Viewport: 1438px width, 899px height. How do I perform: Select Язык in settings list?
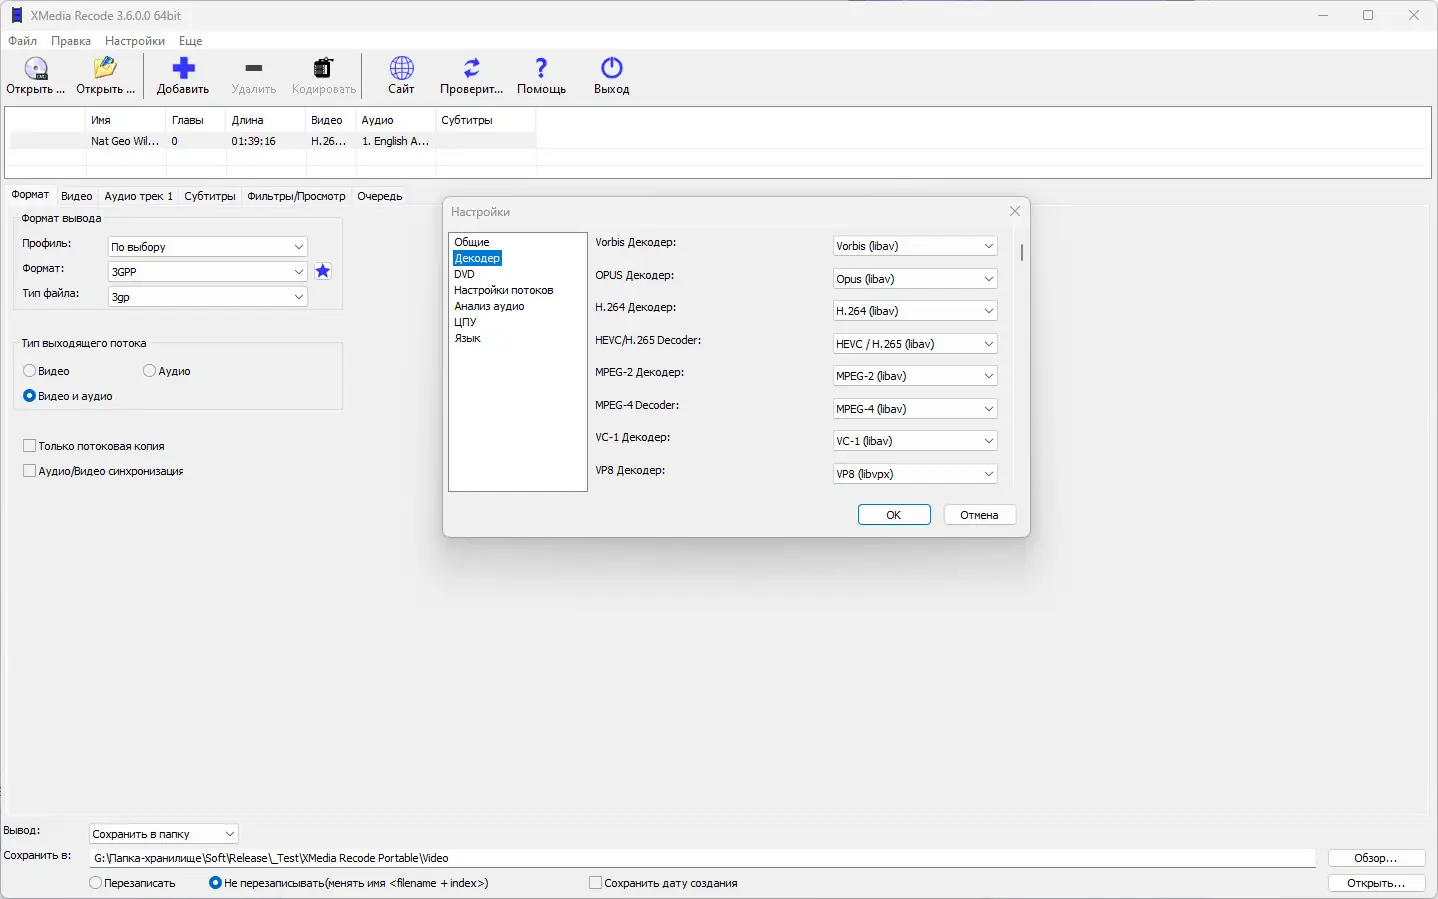[x=467, y=338]
